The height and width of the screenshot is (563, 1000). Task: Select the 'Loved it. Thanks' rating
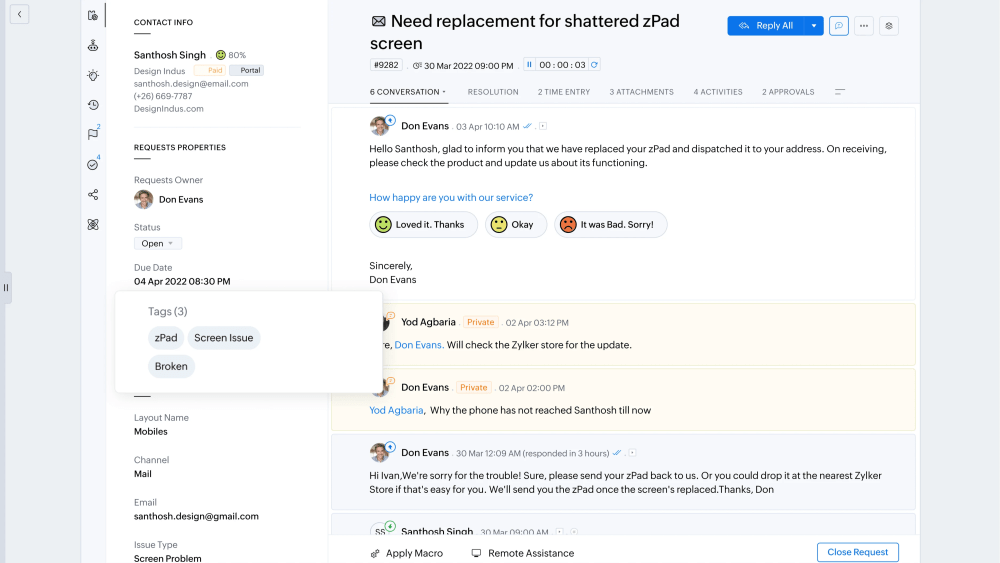pos(419,225)
